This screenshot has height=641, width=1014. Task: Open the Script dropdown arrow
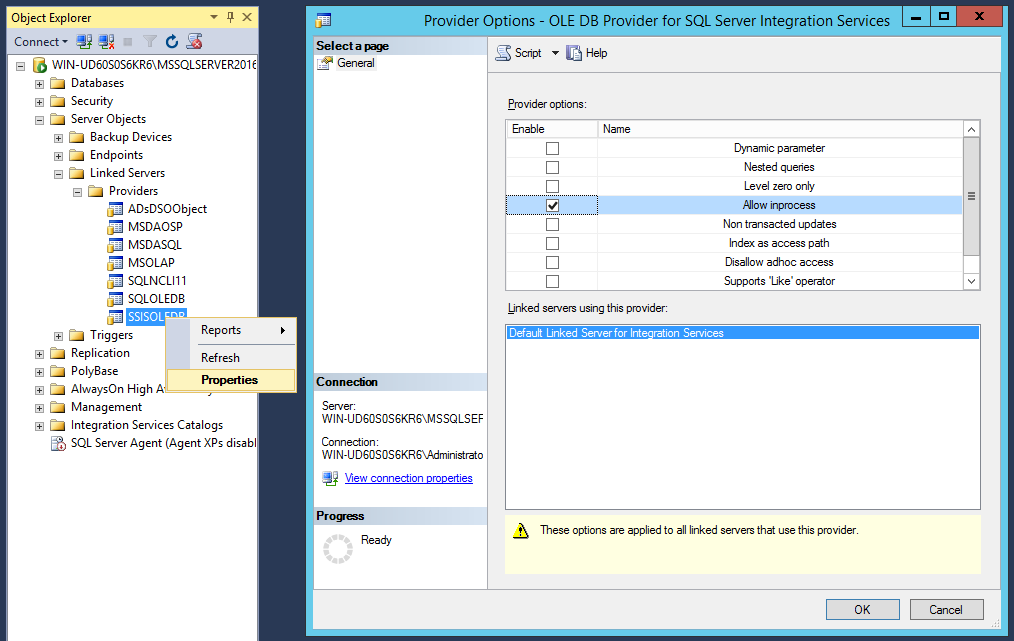[x=555, y=53]
